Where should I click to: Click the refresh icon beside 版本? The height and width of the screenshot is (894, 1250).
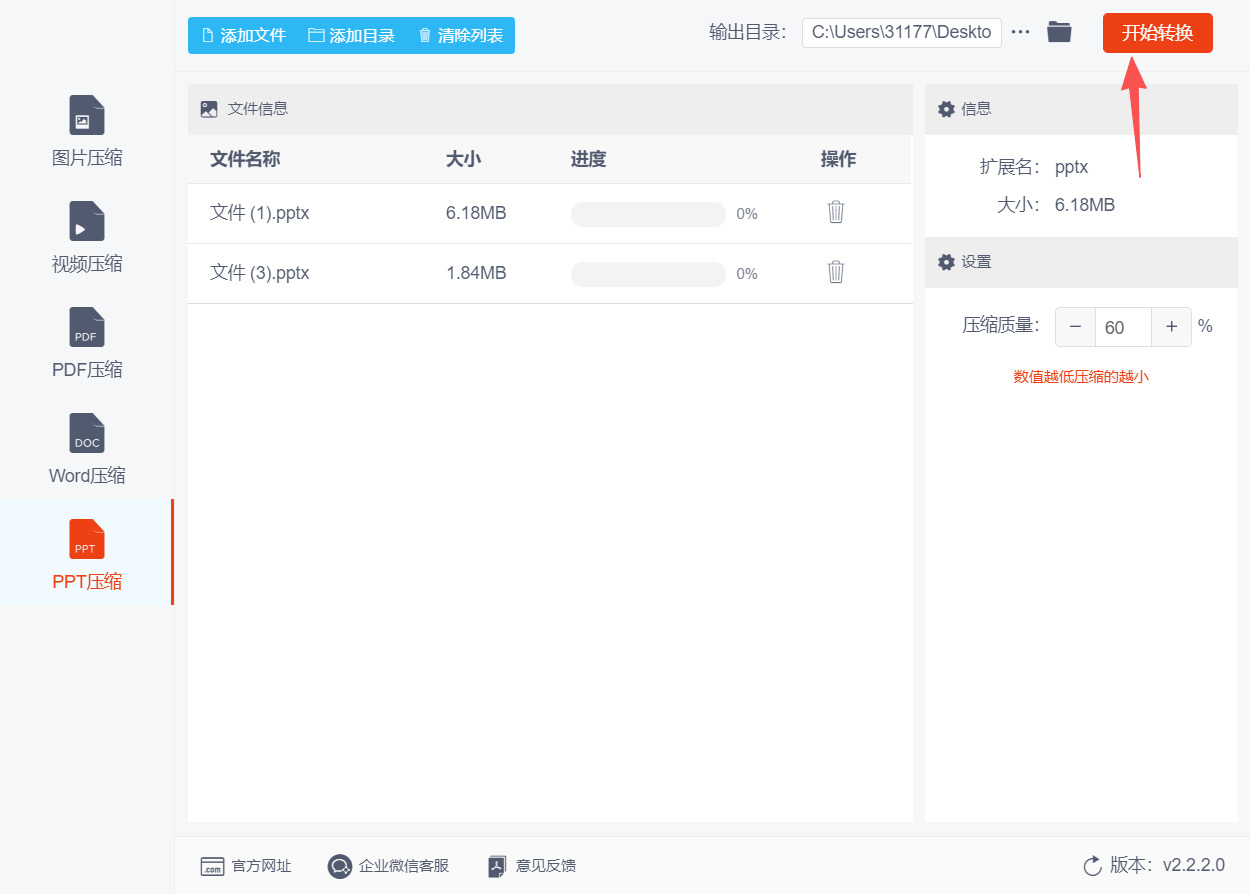[x=1092, y=865]
